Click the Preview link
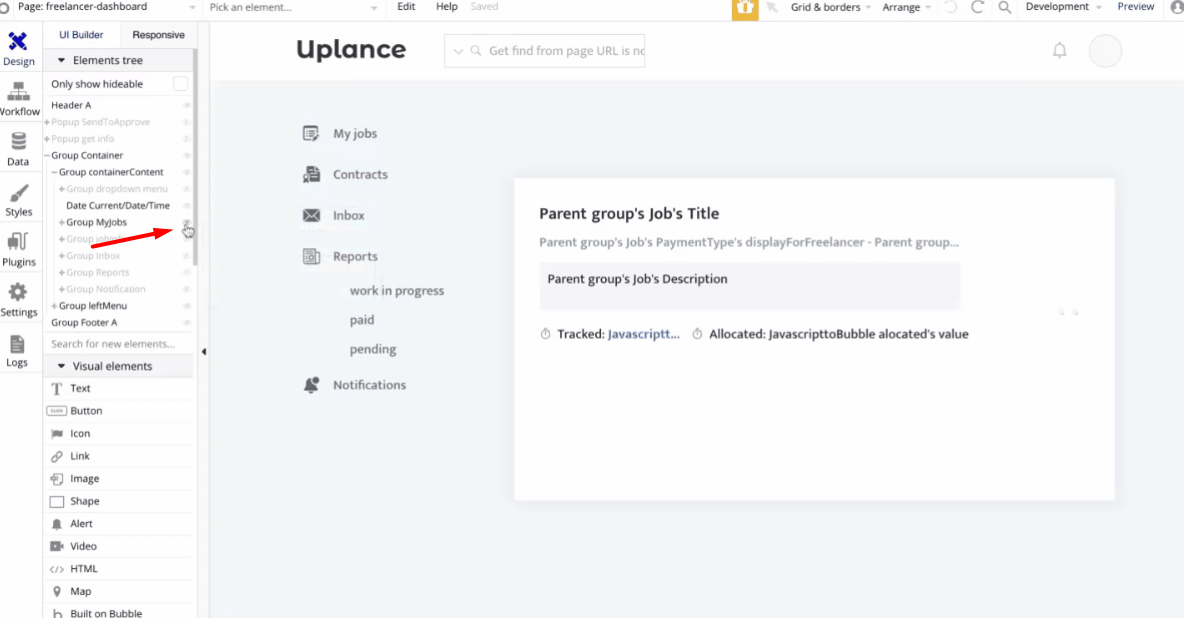Viewport: 1184px width, 618px height. [x=1135, y=7]
